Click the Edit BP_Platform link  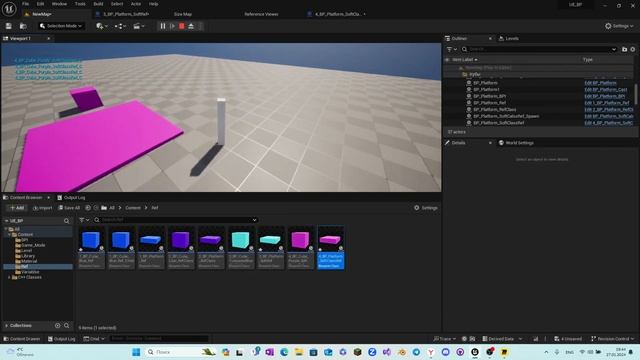coord(600,83)
